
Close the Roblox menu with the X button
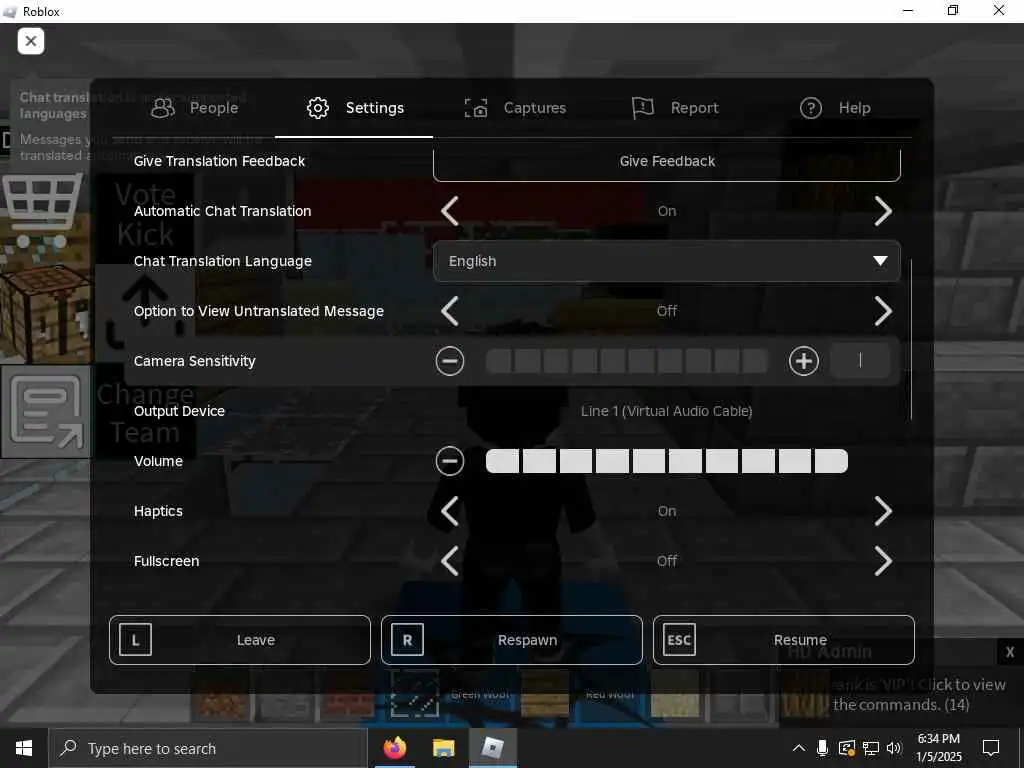click(x=31, y=41)
